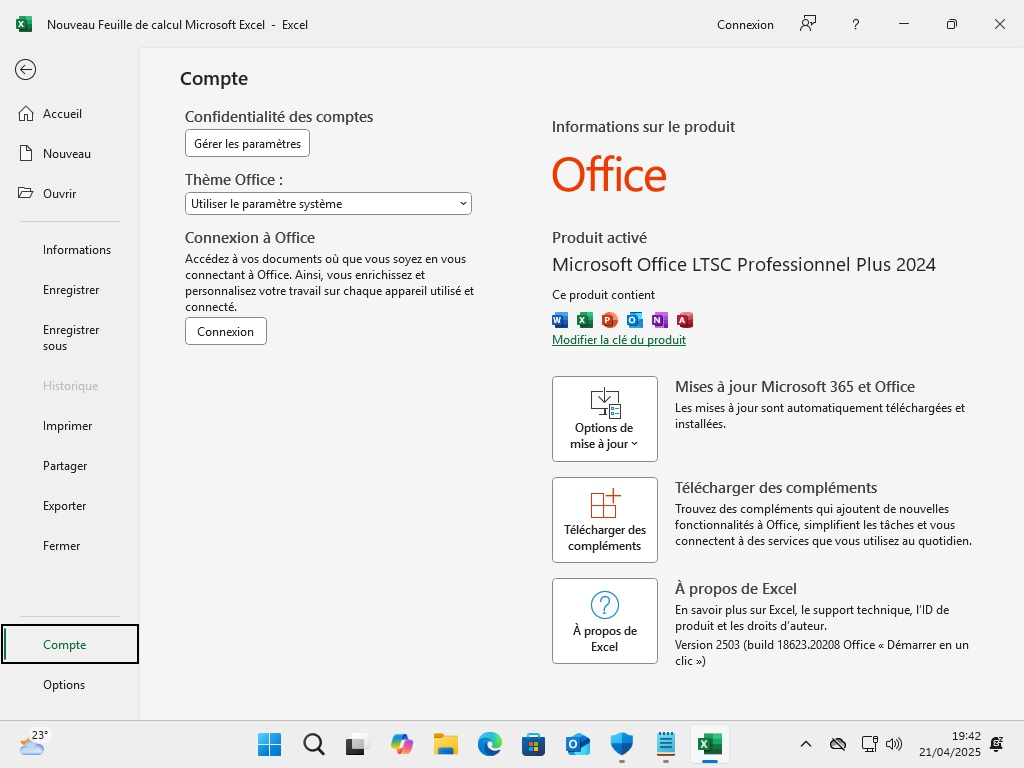
Task: Select Imprimer in the sidebar
Action: 67,426
